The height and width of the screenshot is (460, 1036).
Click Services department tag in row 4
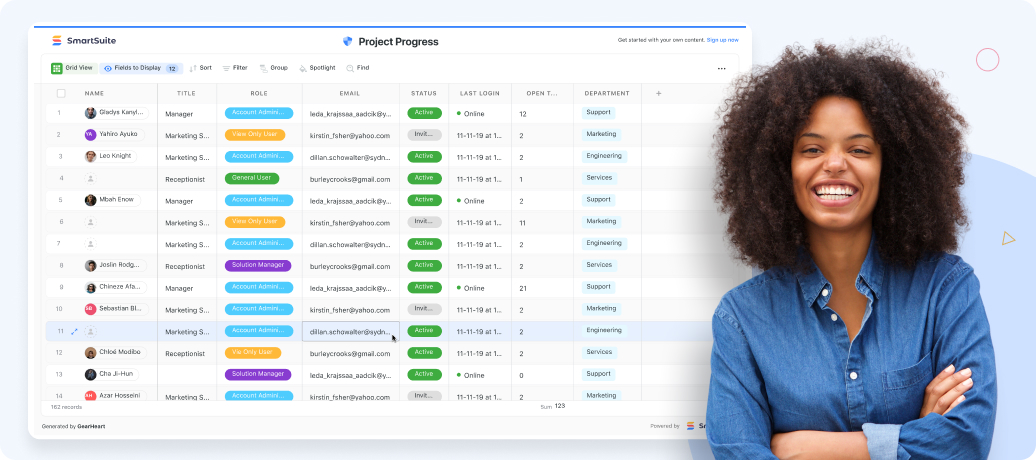click(600, 178)
